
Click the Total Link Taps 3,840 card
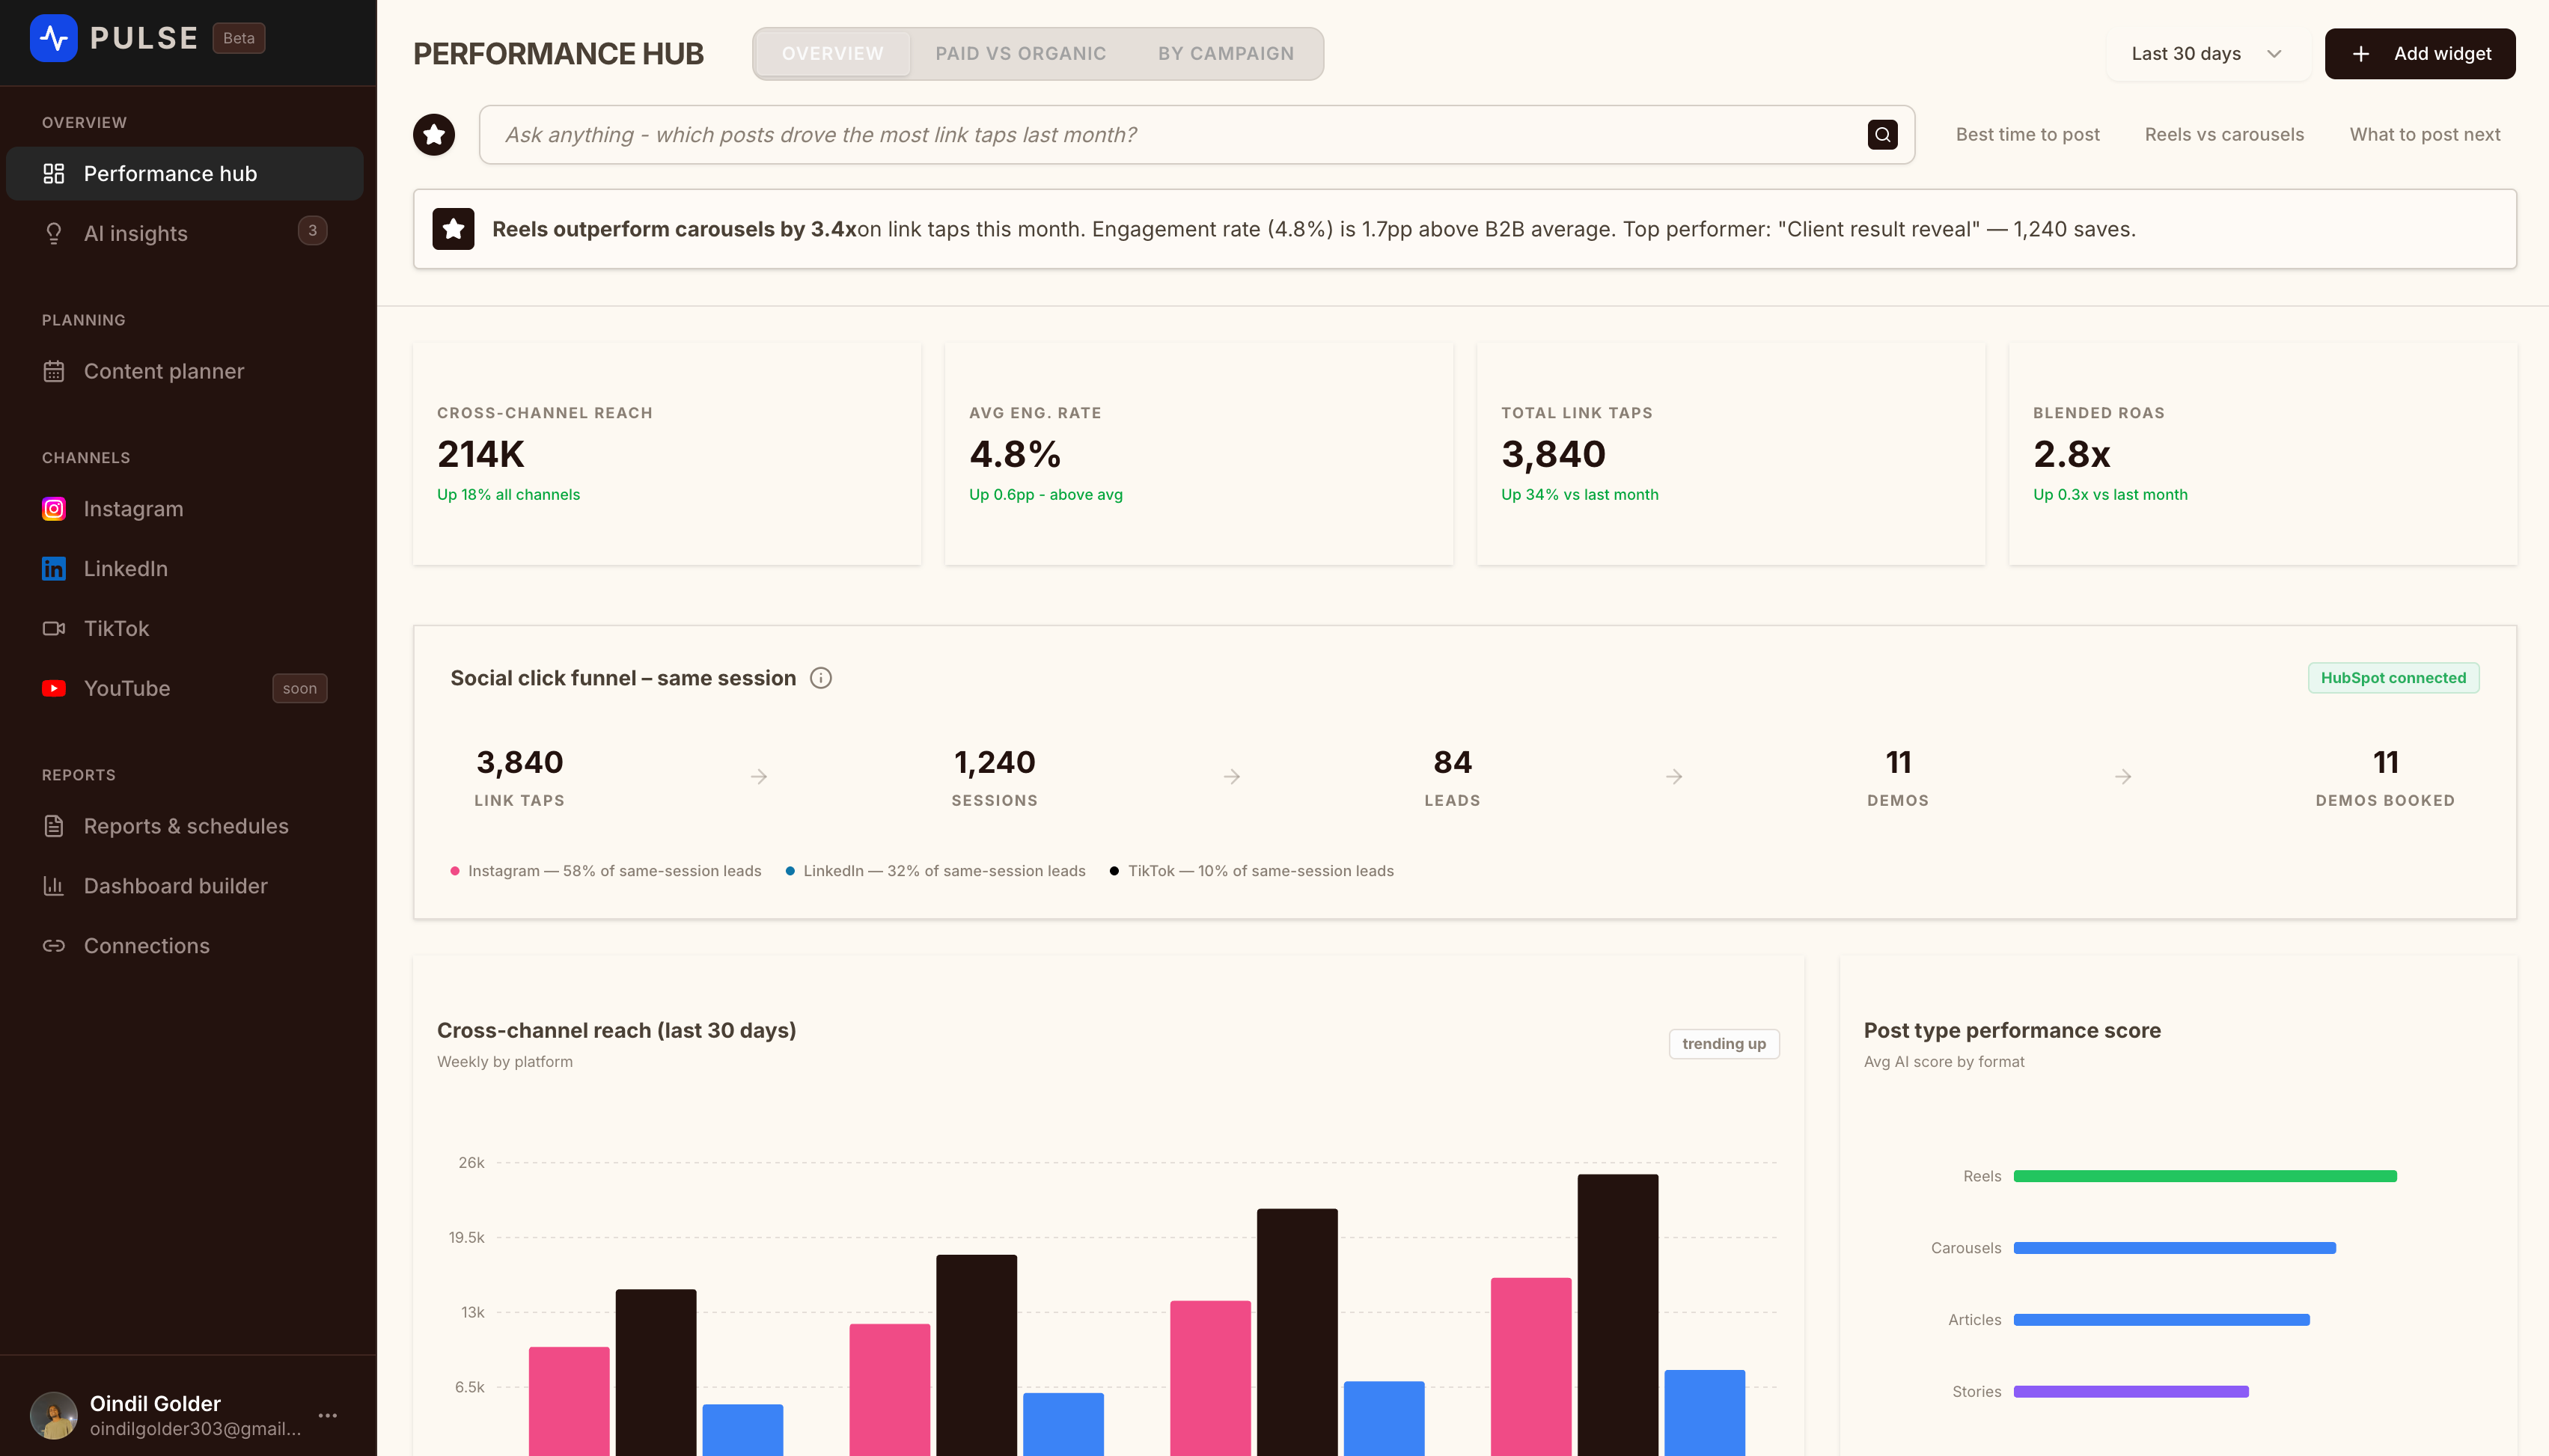1730,454
